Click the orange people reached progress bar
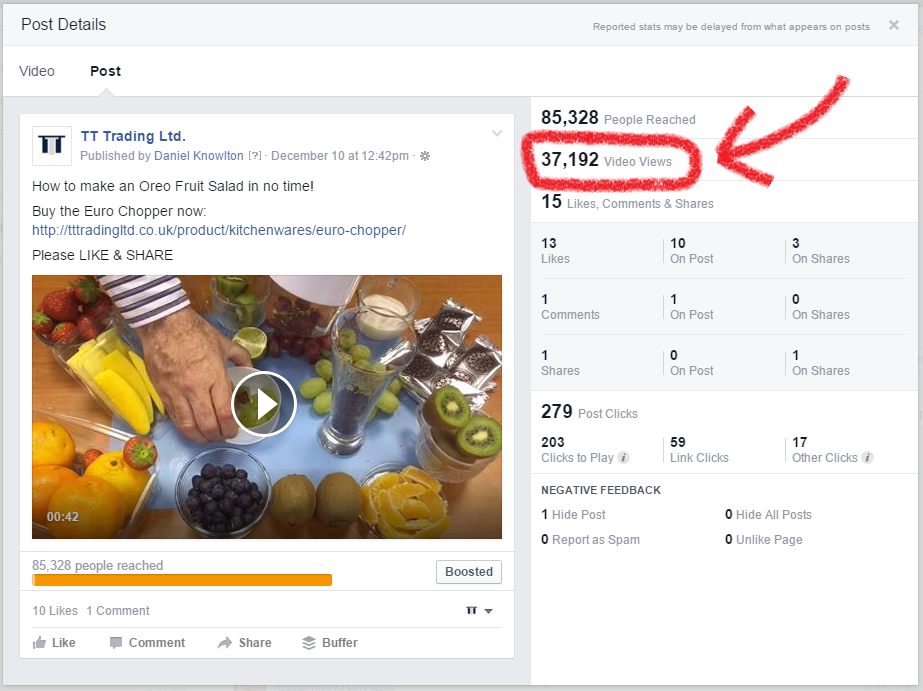The image size is (923, 691). (x=182, y=580)
